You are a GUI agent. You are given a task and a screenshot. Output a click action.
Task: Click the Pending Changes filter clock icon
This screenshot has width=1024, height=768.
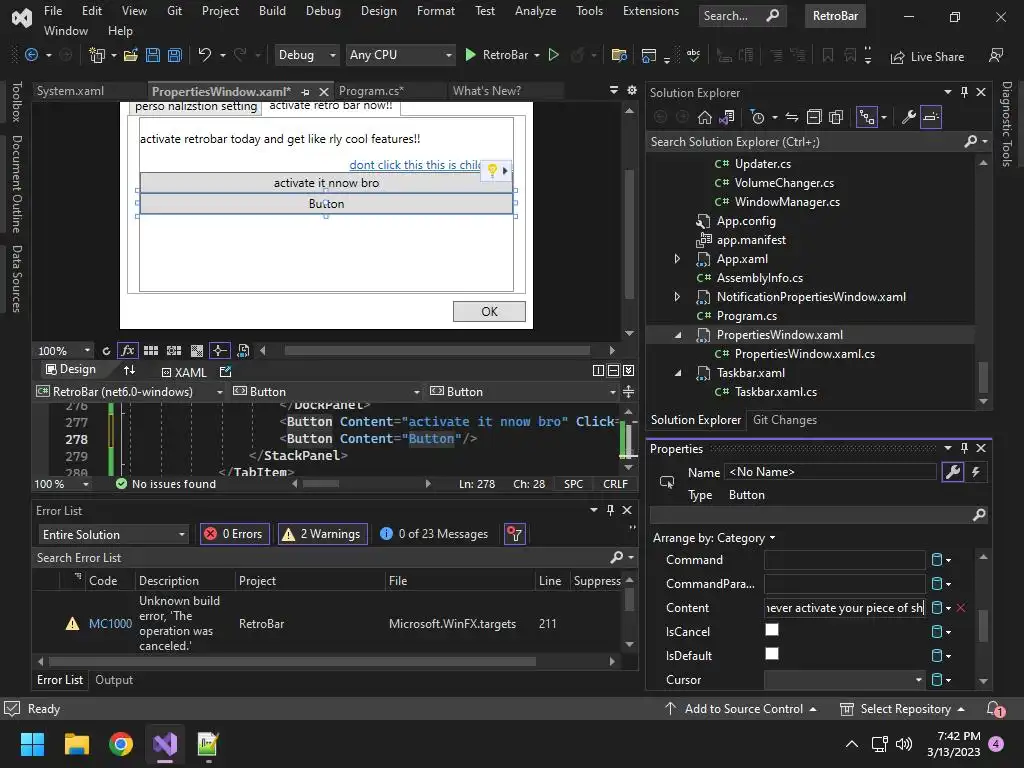[758, 118]
